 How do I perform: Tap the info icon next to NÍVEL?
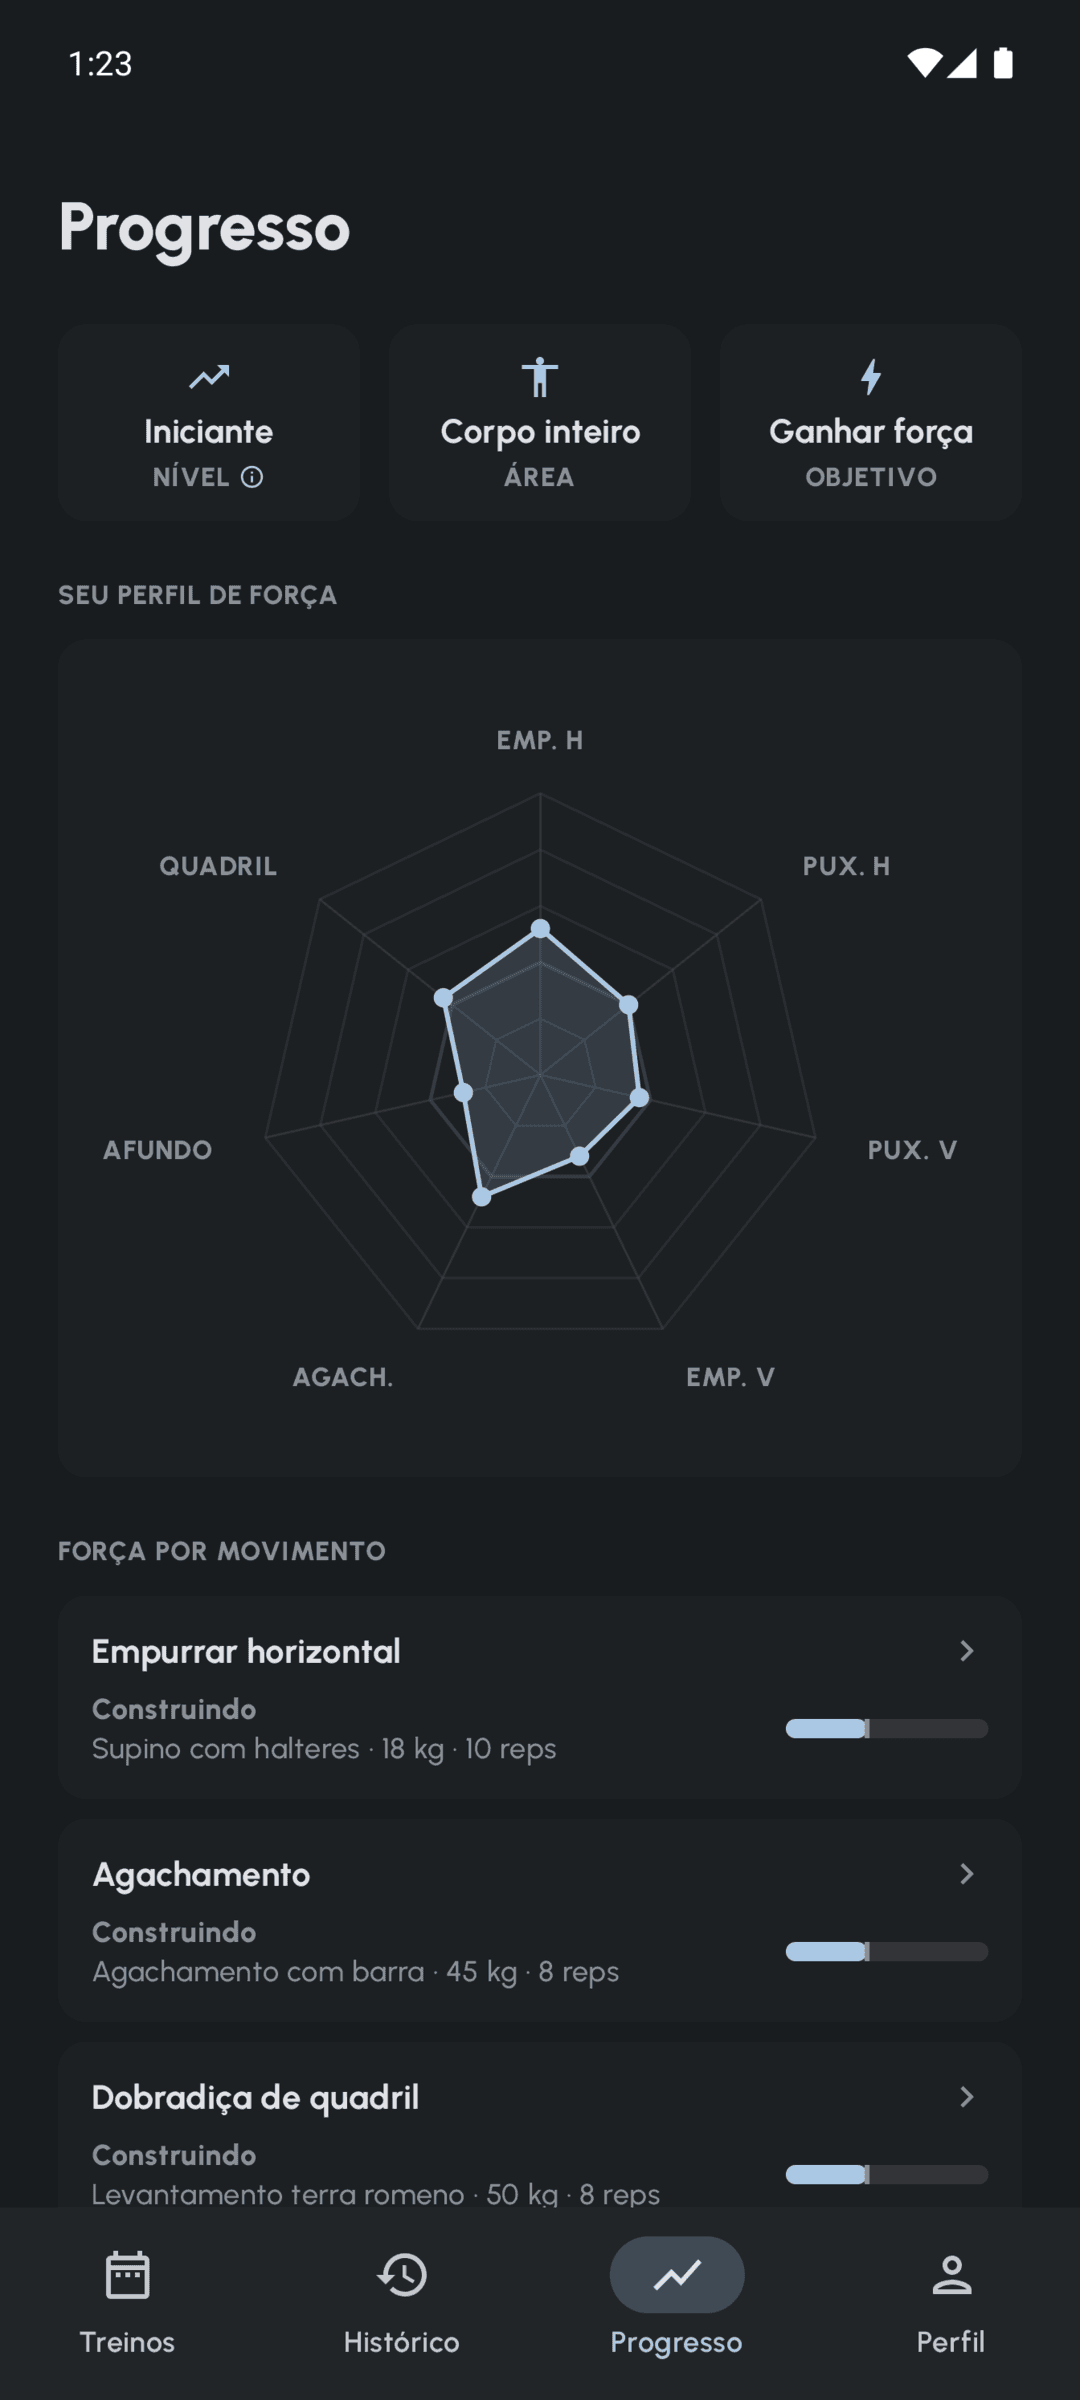click(x=252, y=477)
